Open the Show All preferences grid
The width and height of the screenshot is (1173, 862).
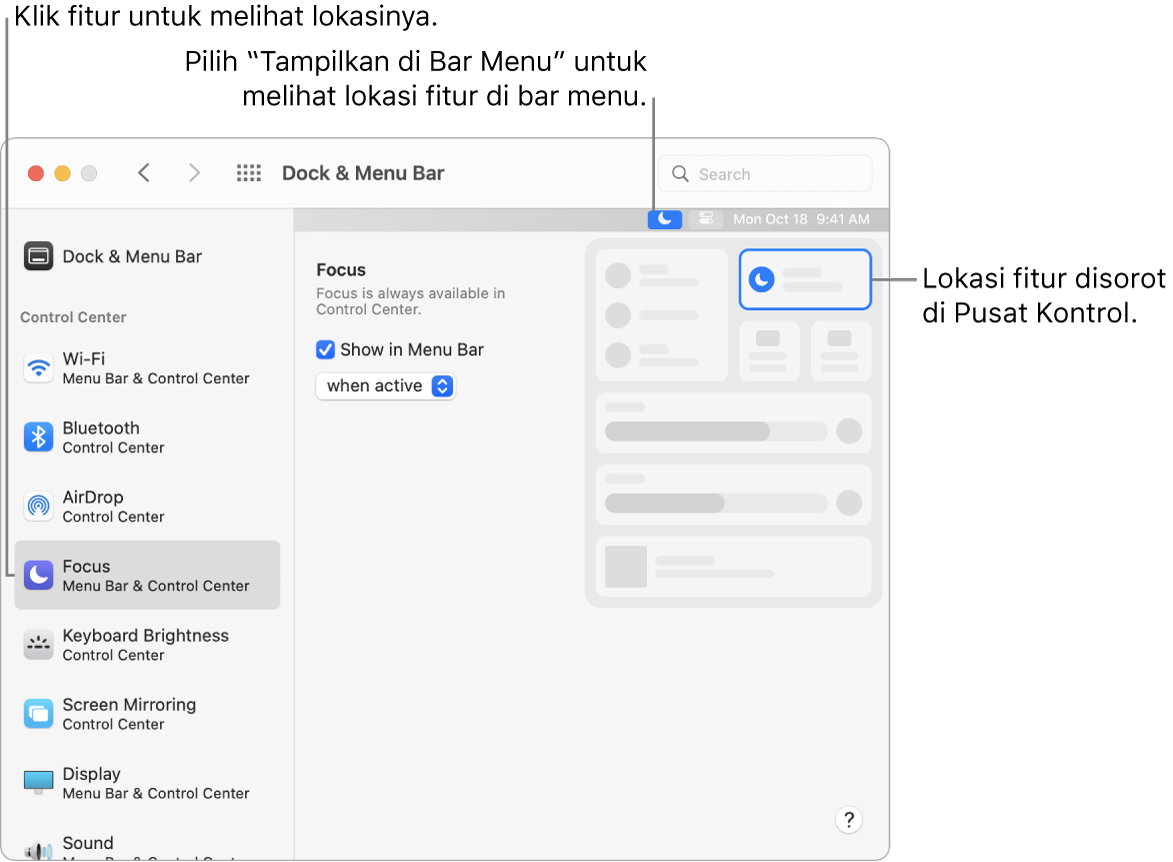pos(248,172)
